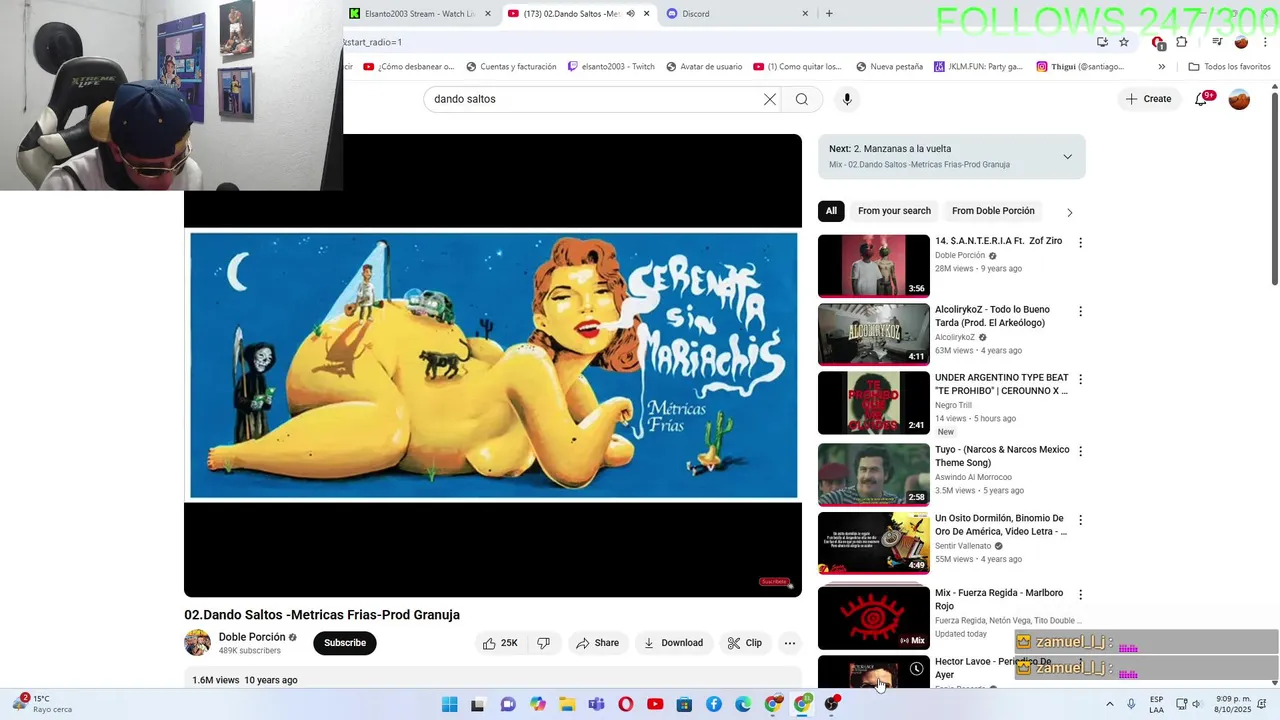Open Microsoft Store from the taskbar
The image size is (1280, 720).
point(685,704)
